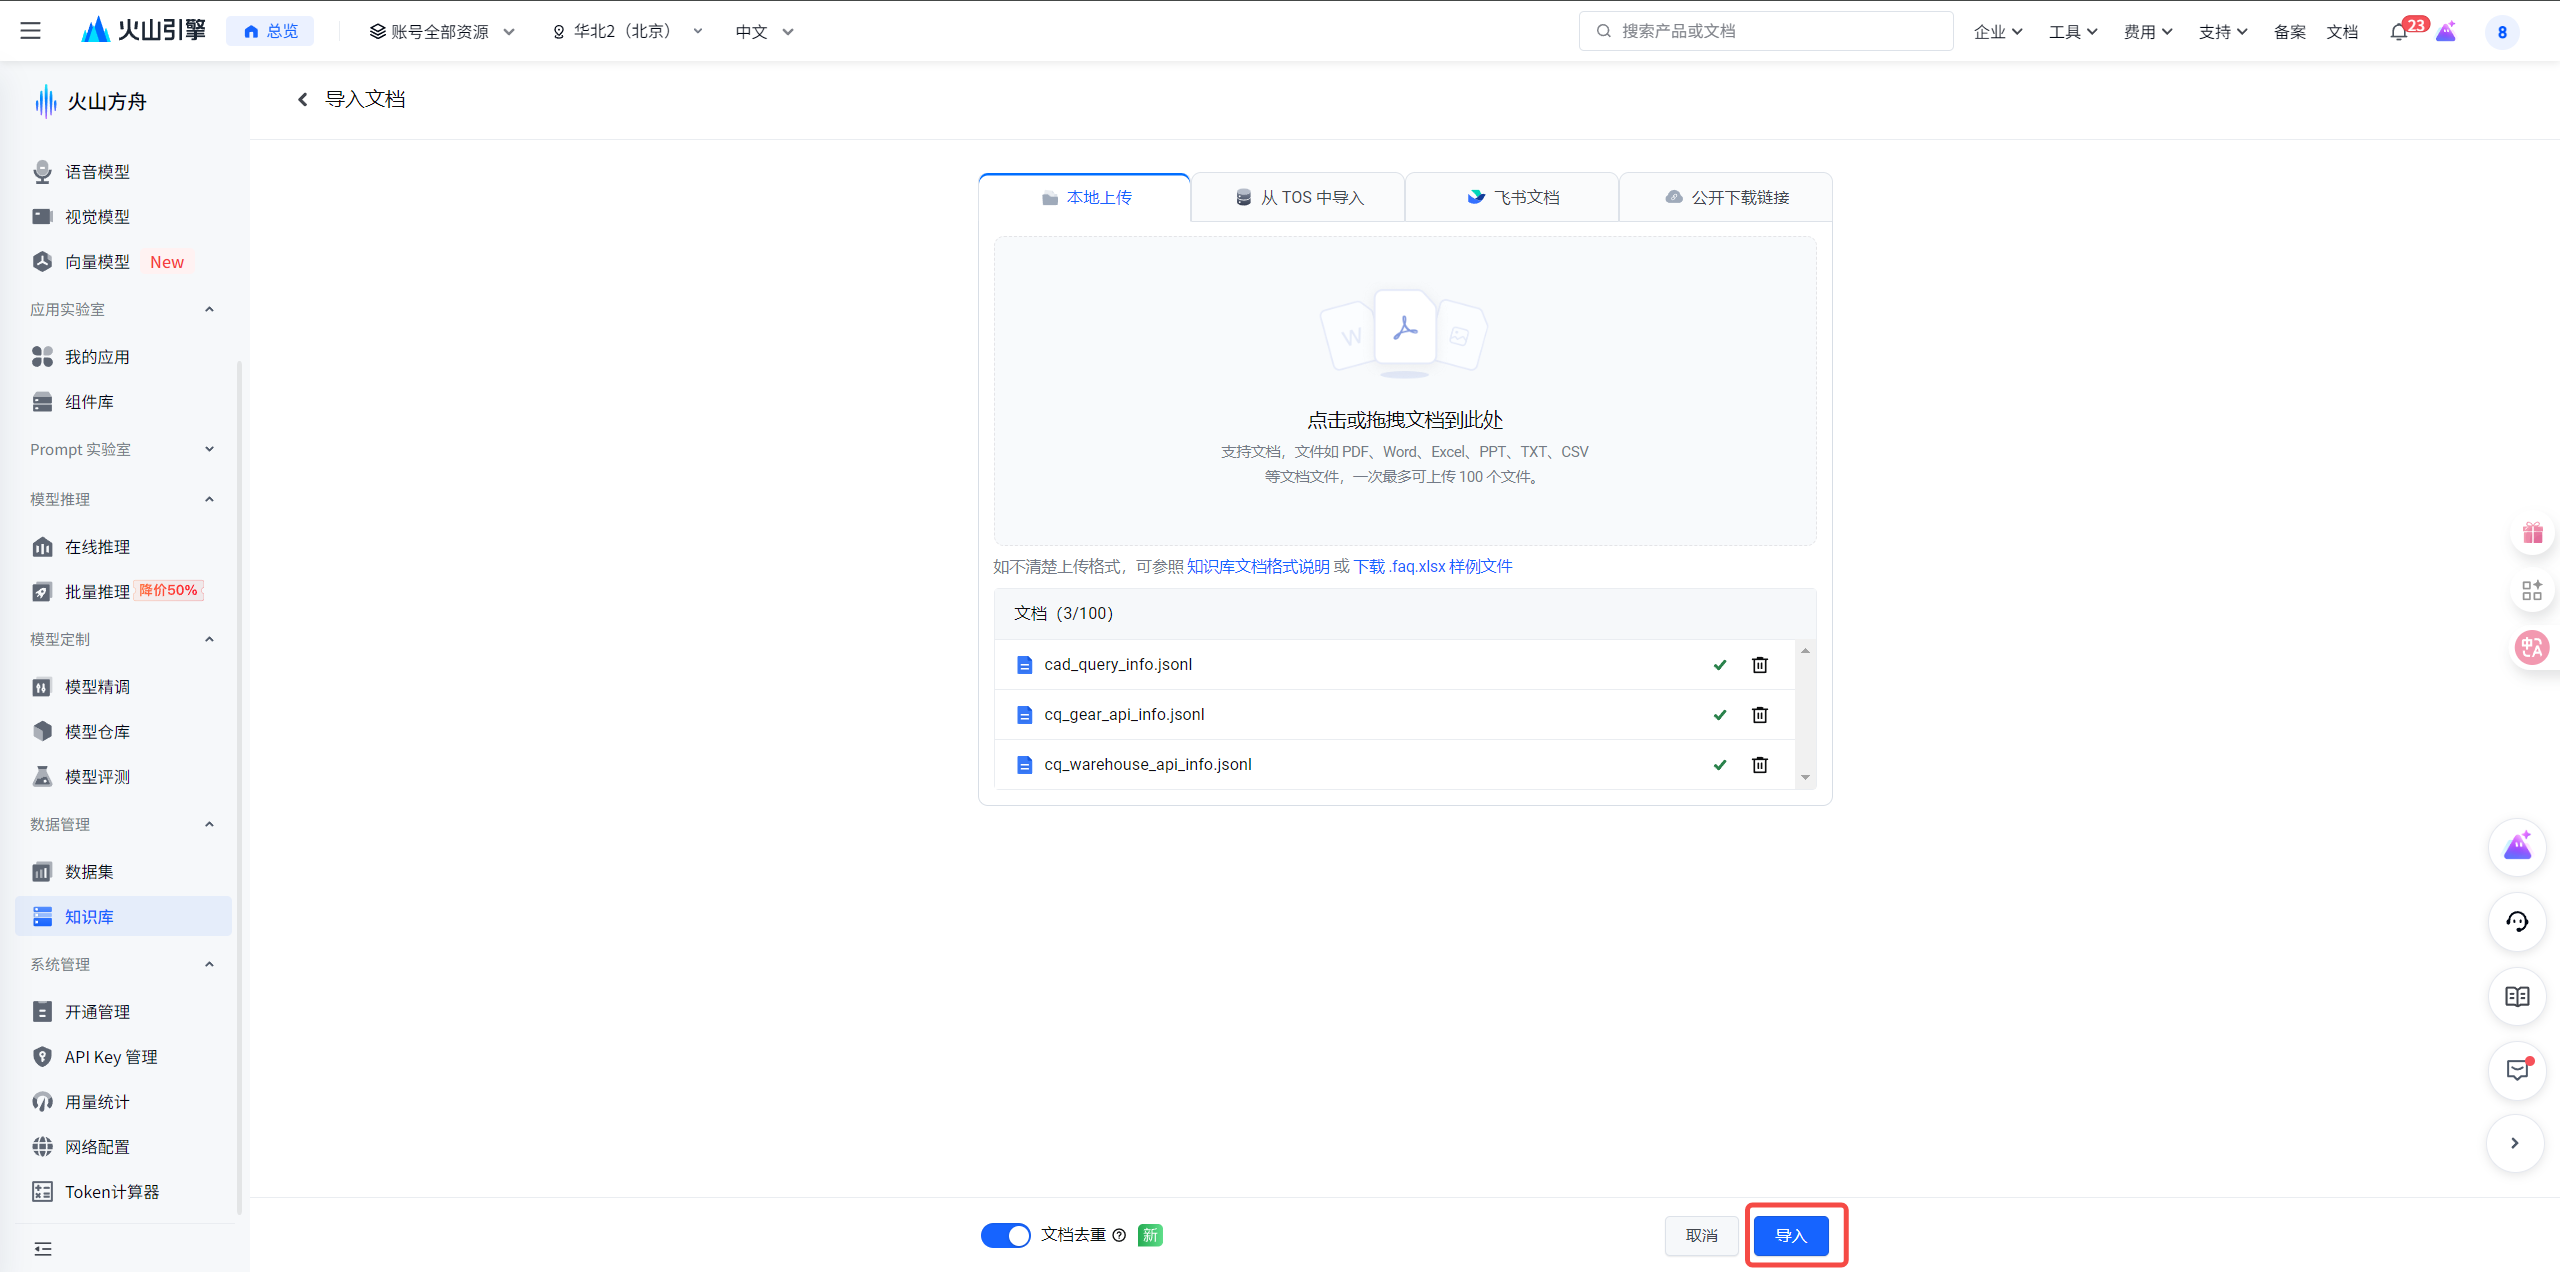Screen dimensions: 2560x1272
Task: Click the 导入 button
Action: 1791,1236
